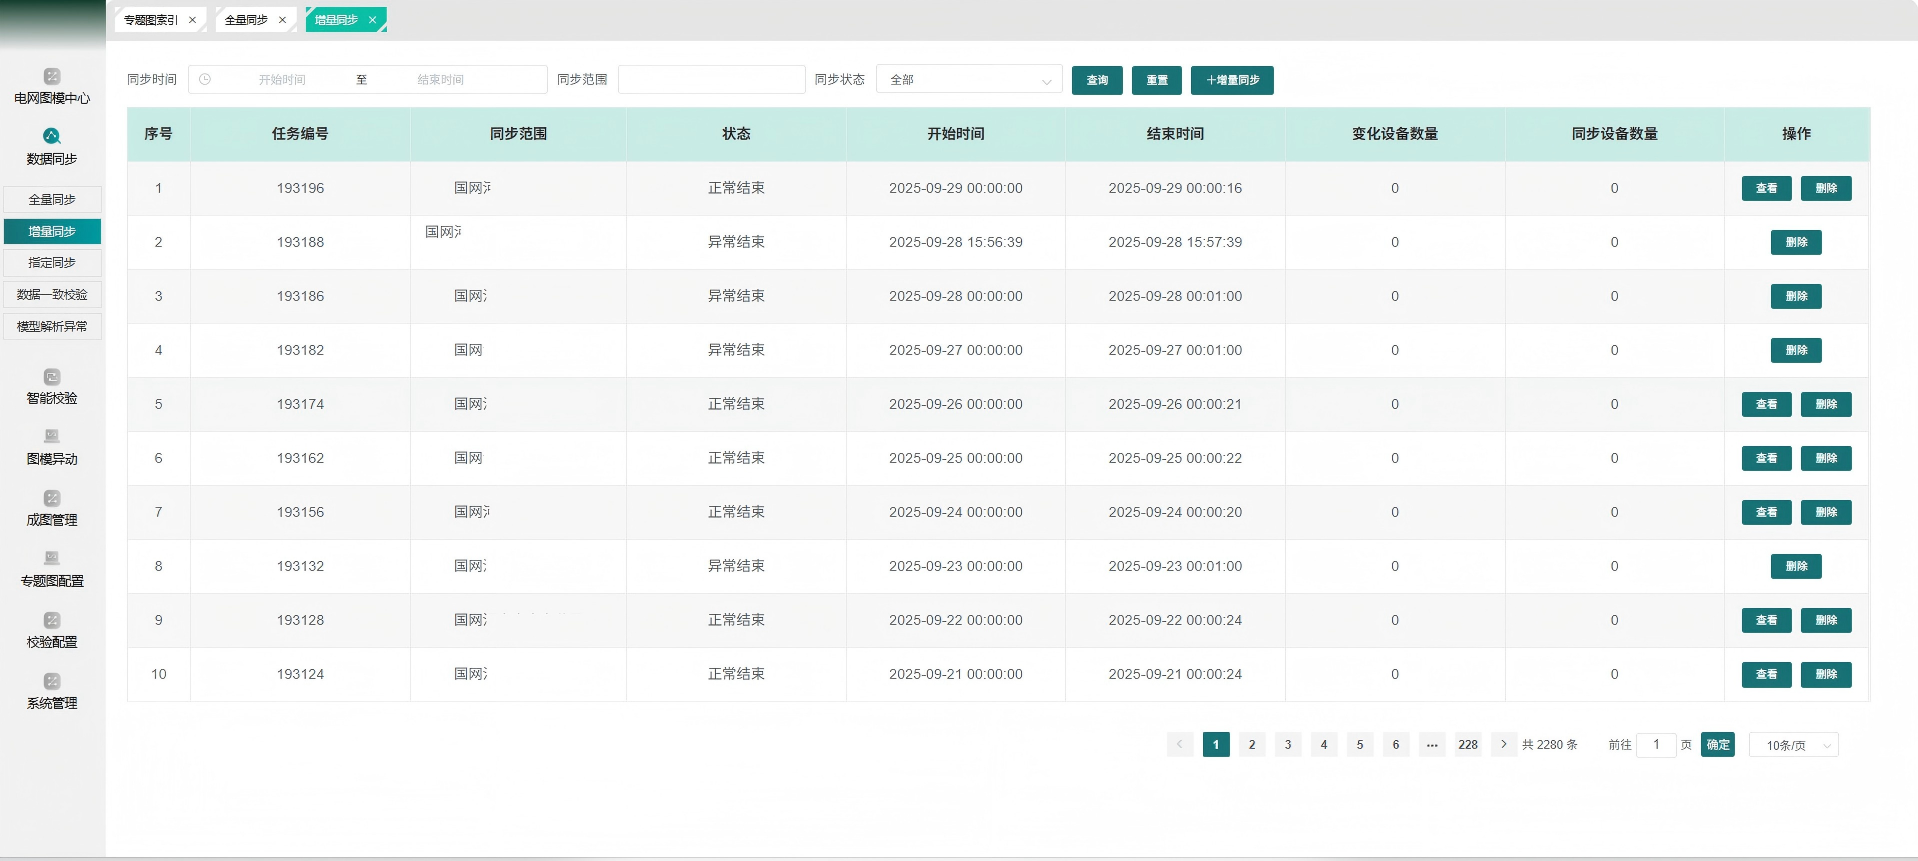The height and width of the screenshot is (861, 1918).
Task: Open the 专题图配置 sidebar icon
Action: tap(52, 559)
